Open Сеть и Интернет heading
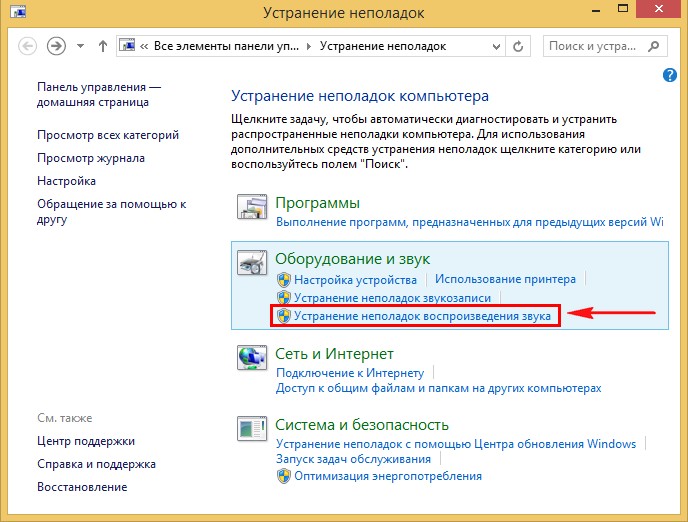 (334, 354)
